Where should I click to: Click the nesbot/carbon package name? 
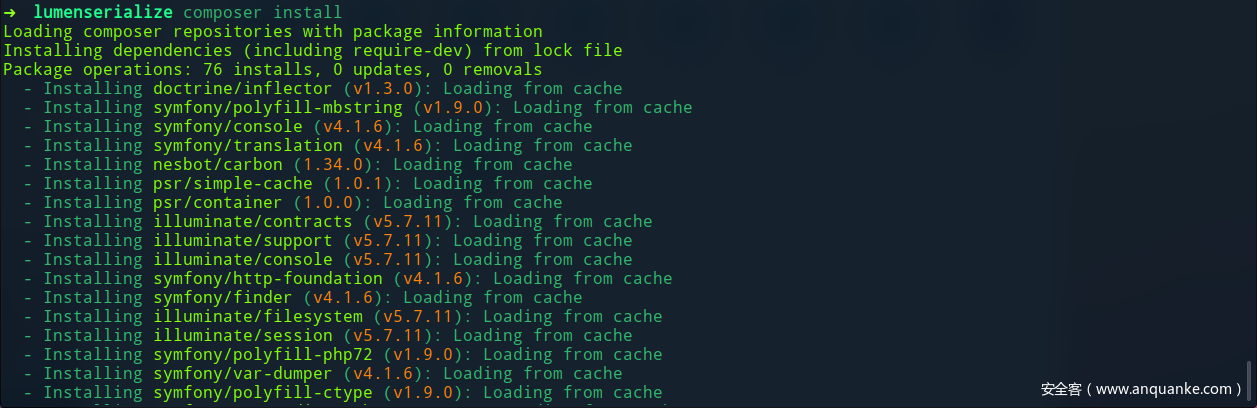tap(217, 165)
